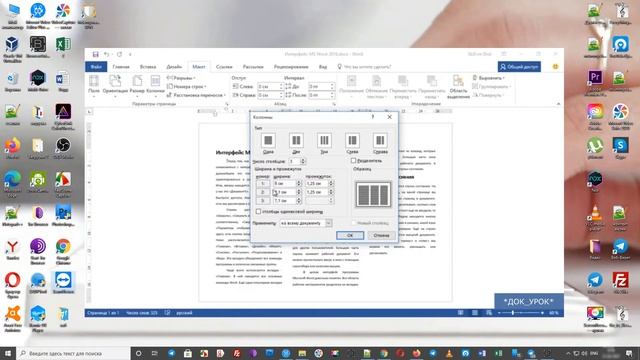Switch to web layout view in status bar
This screenshot has width=640, height=360.
489,313
